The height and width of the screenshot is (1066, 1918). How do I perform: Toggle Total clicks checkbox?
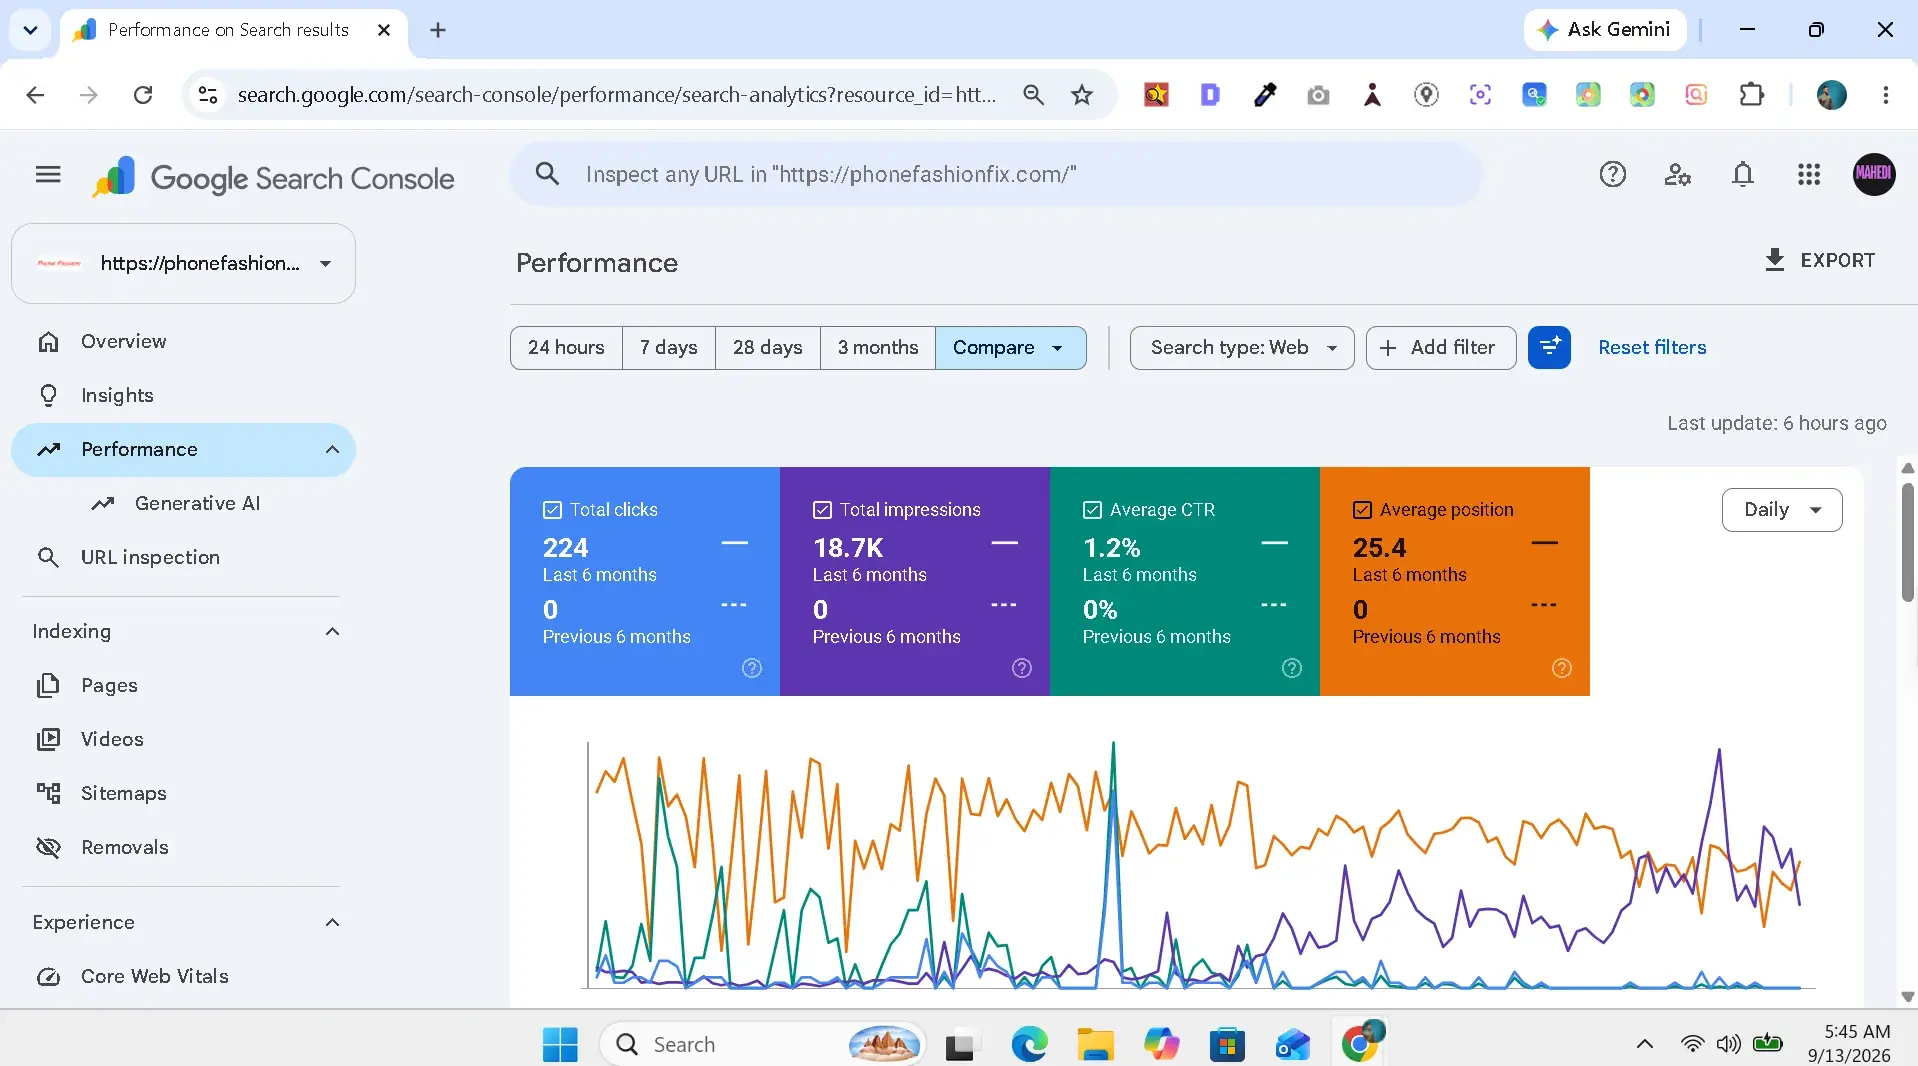coord(552,510)
